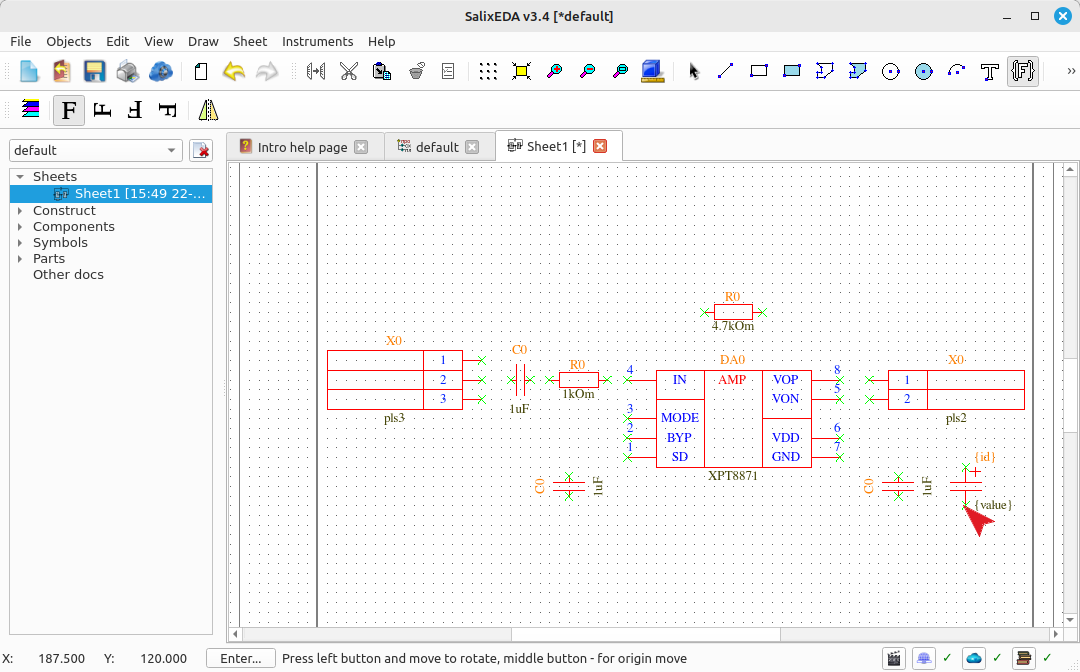Screen dimensions: 1080x672
Task: Select the filled polygon region tool
Action: (858, 71)
